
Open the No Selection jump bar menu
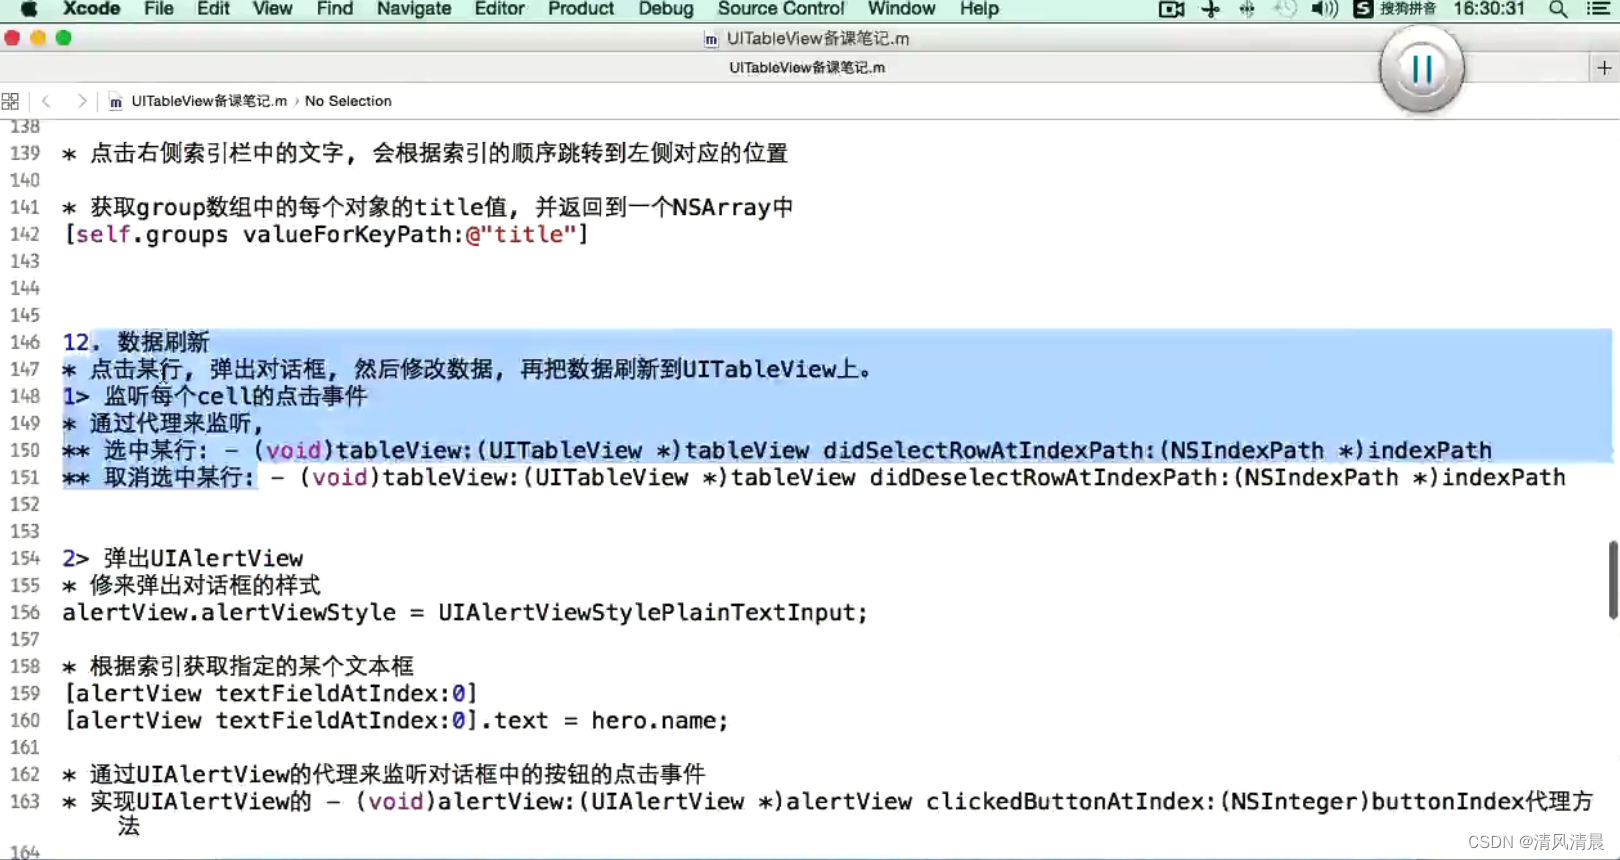(348, 101)
